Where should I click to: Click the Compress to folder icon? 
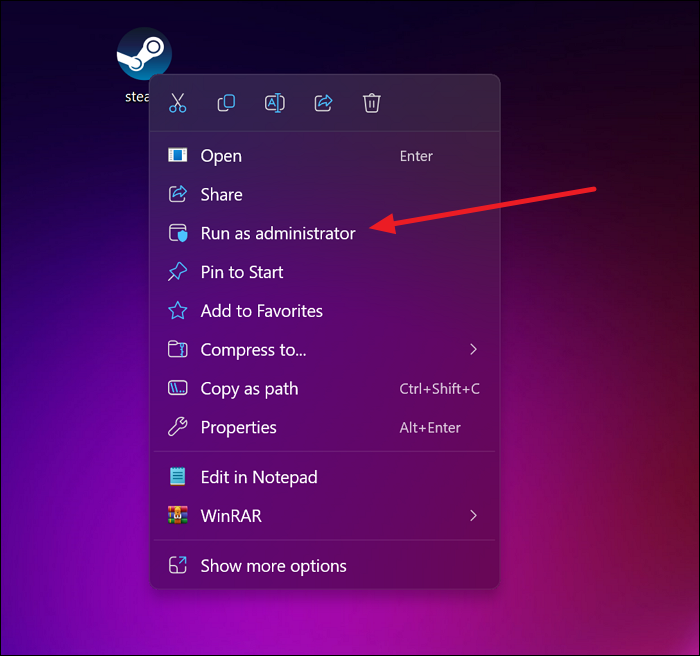click(178, 350)
